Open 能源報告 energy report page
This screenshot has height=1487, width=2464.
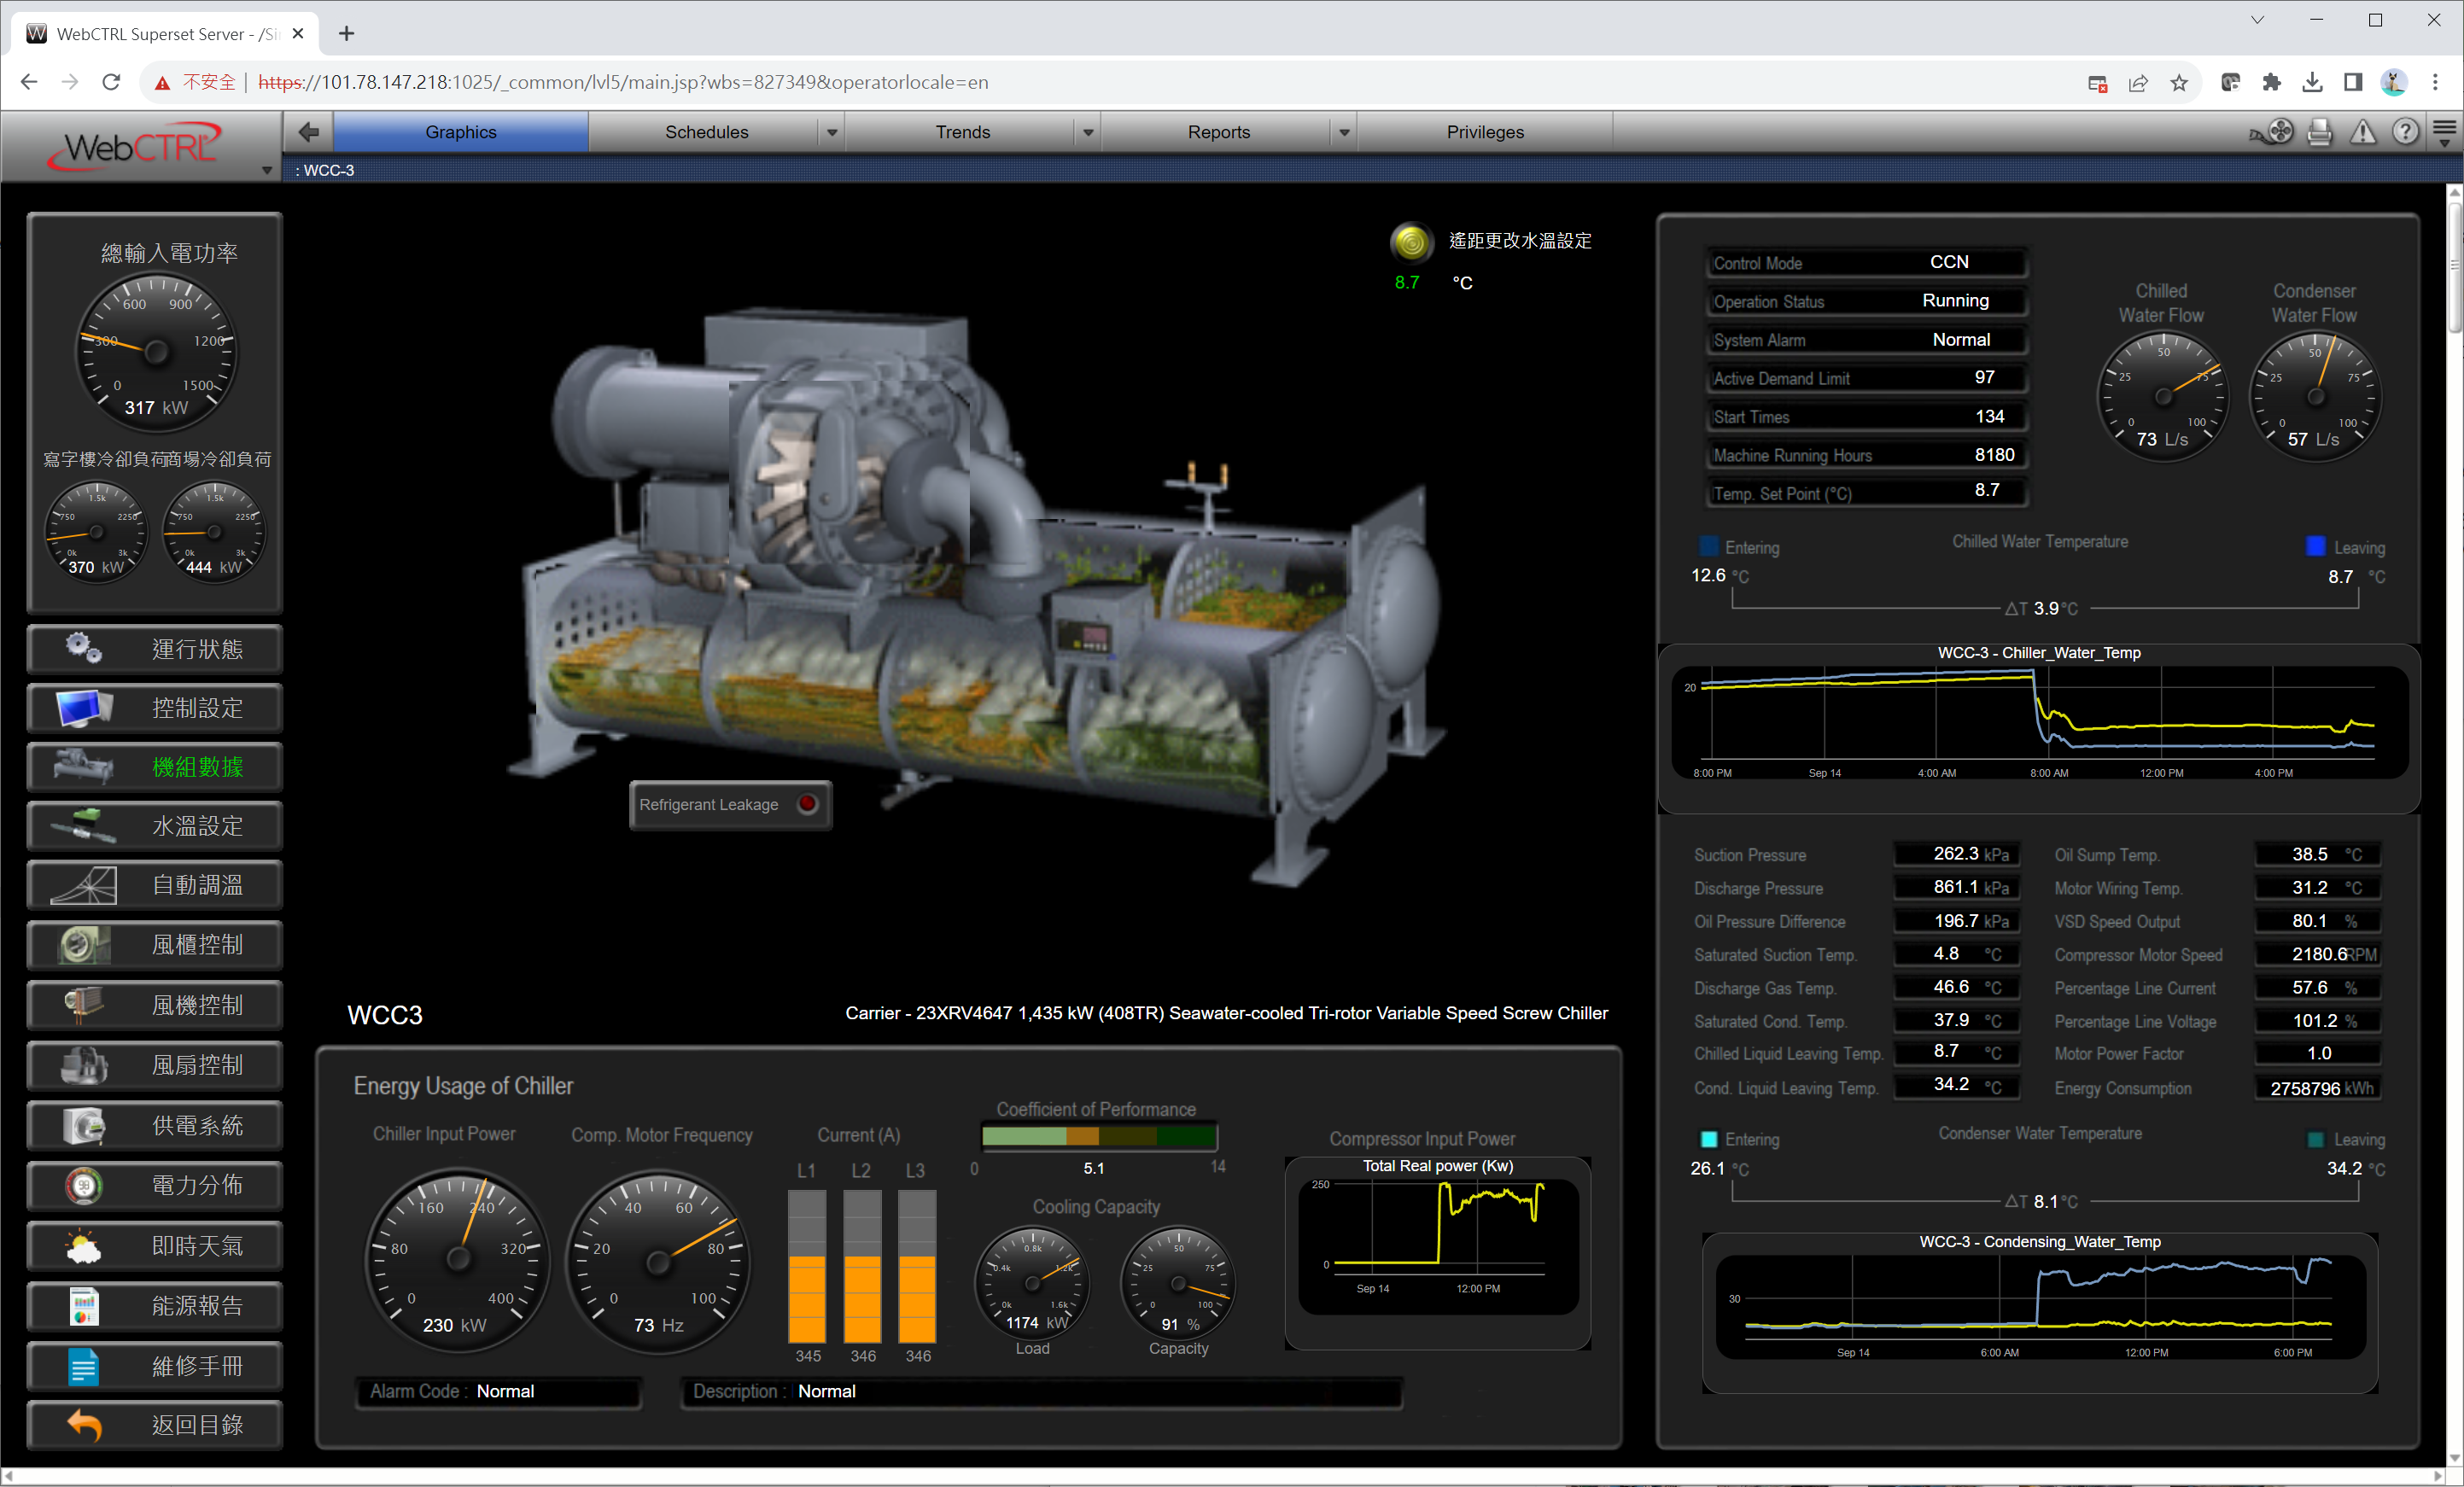[155, 1306]
